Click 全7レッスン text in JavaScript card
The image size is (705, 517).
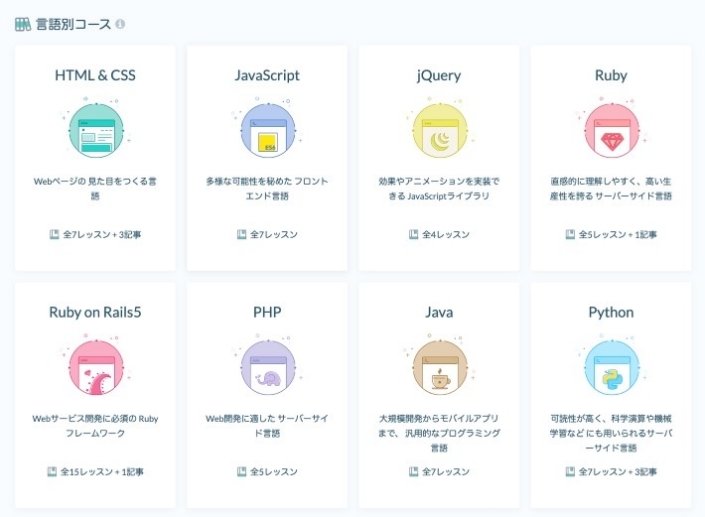pyautogui.click(x=274, y=234)
